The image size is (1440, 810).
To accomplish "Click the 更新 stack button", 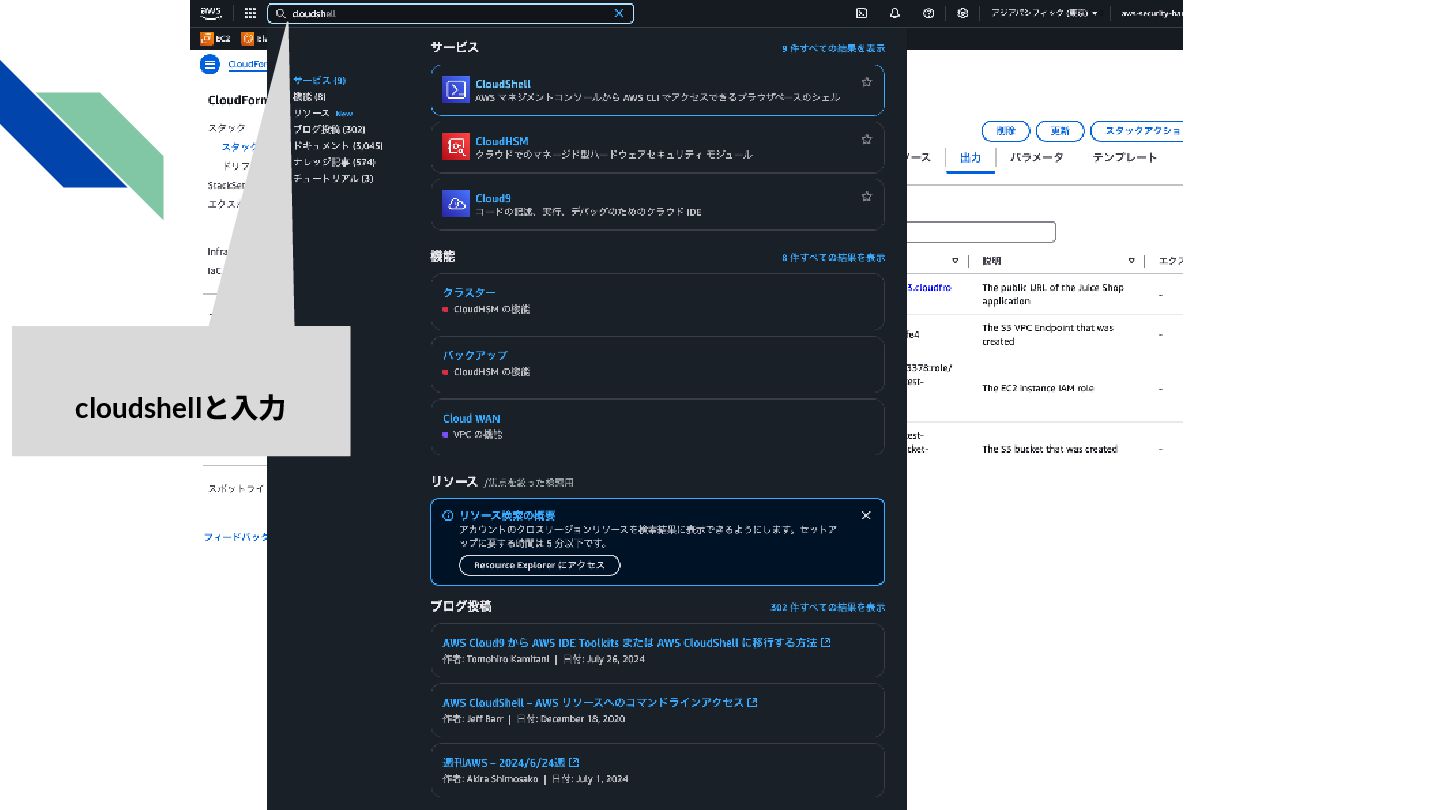I will click(x=1060, y=131).
